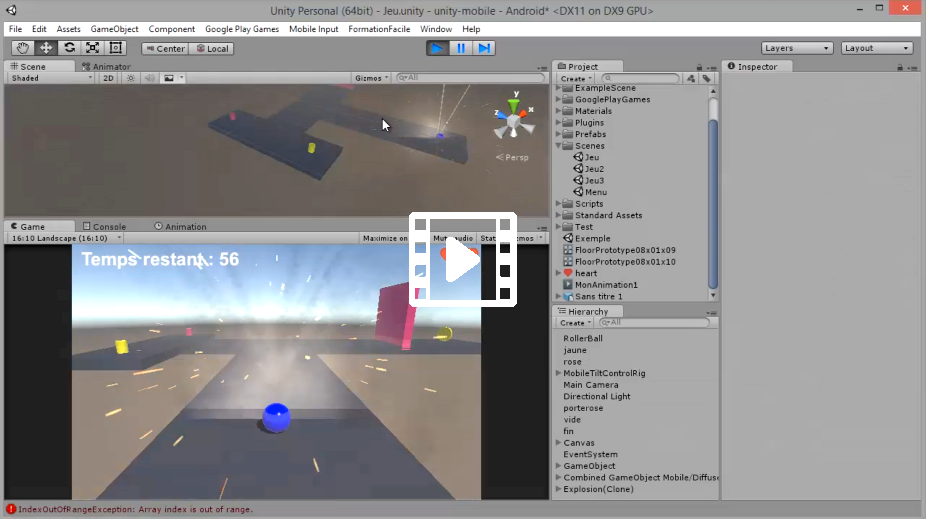Open the Shaded draw mode dropdown
Image resolution: width=926 pixels, height=519 pixels.
pyautogui.click(x=50, y=78)
